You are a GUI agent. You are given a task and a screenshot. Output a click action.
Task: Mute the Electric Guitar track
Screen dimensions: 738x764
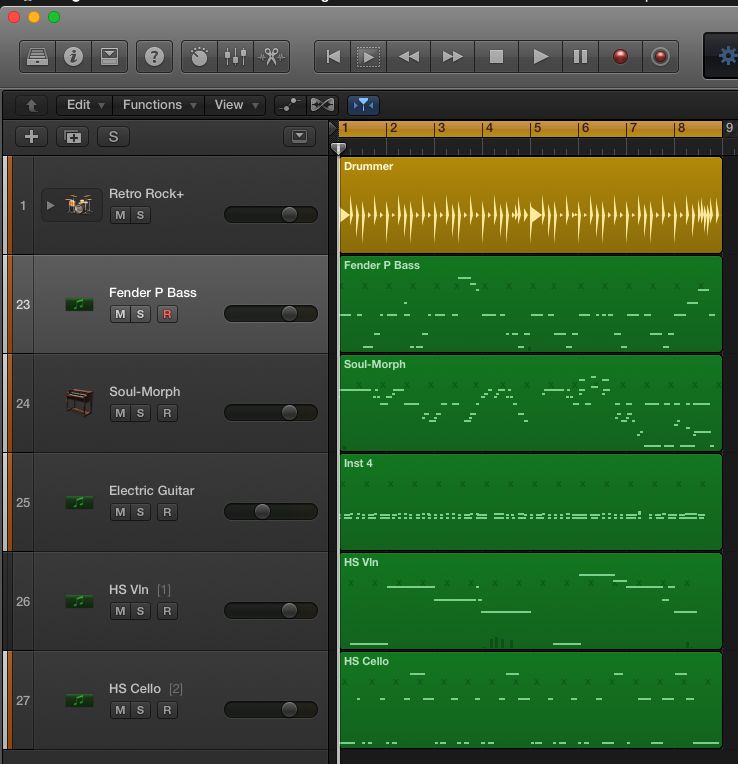tap(120, 512)
